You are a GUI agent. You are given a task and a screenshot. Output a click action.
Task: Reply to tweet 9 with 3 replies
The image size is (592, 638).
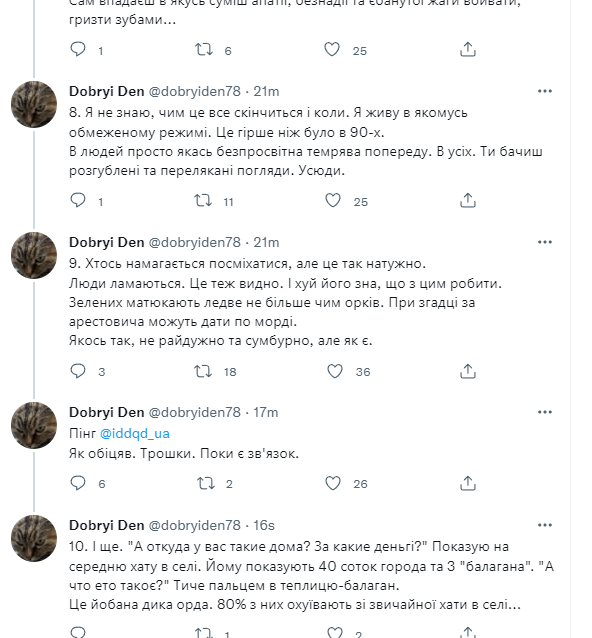point(78,371)
